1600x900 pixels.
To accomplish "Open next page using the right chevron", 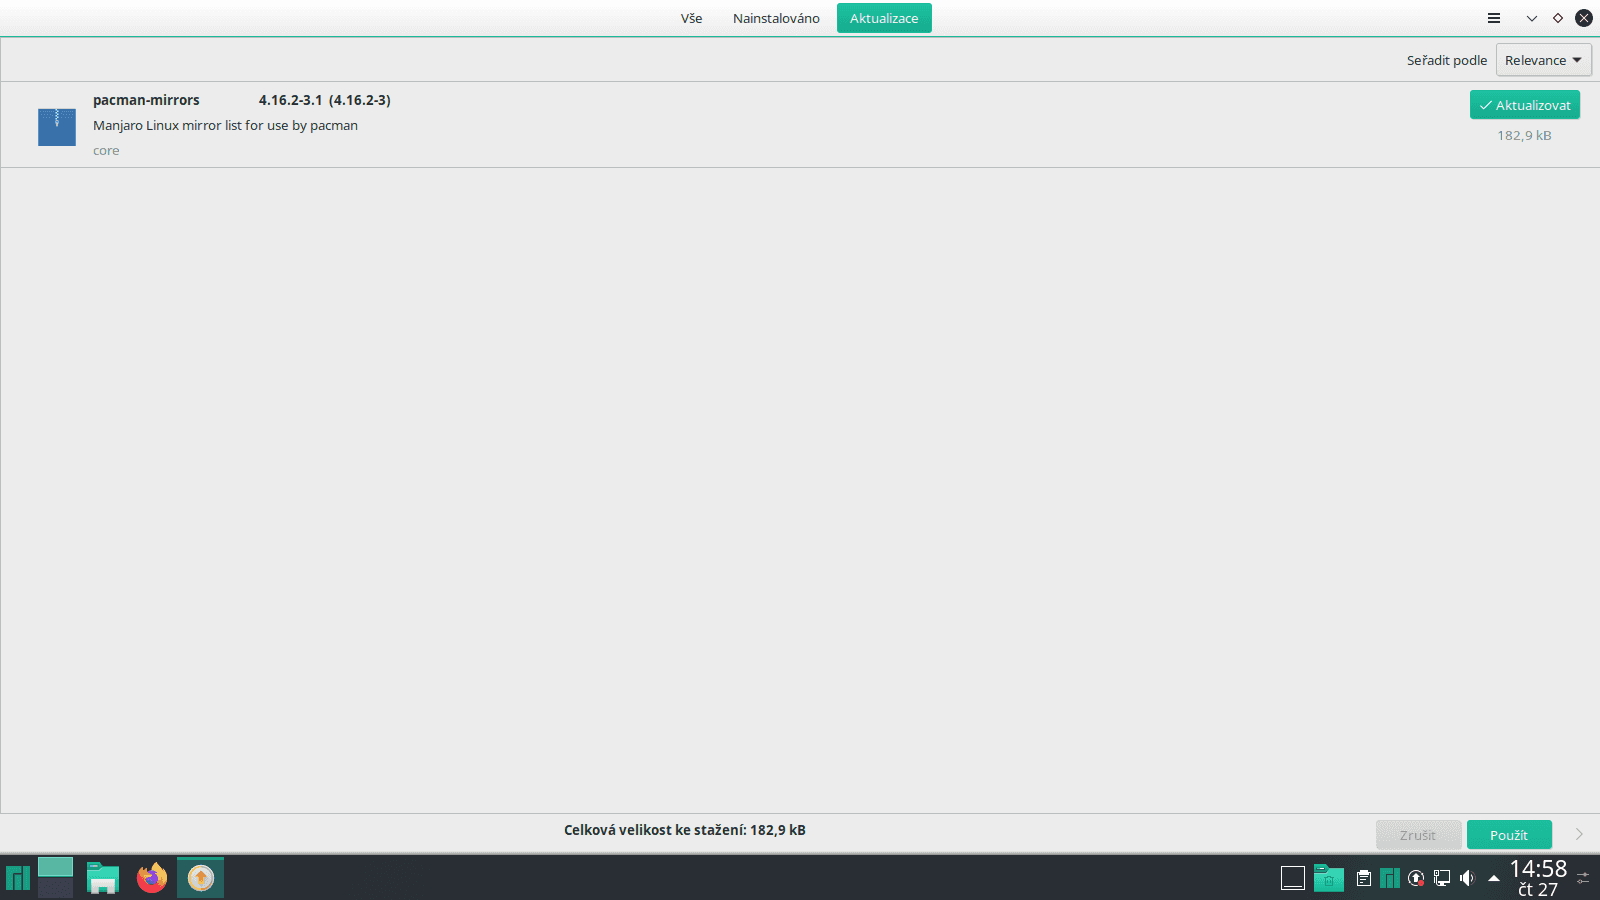I will point(1581,834).
